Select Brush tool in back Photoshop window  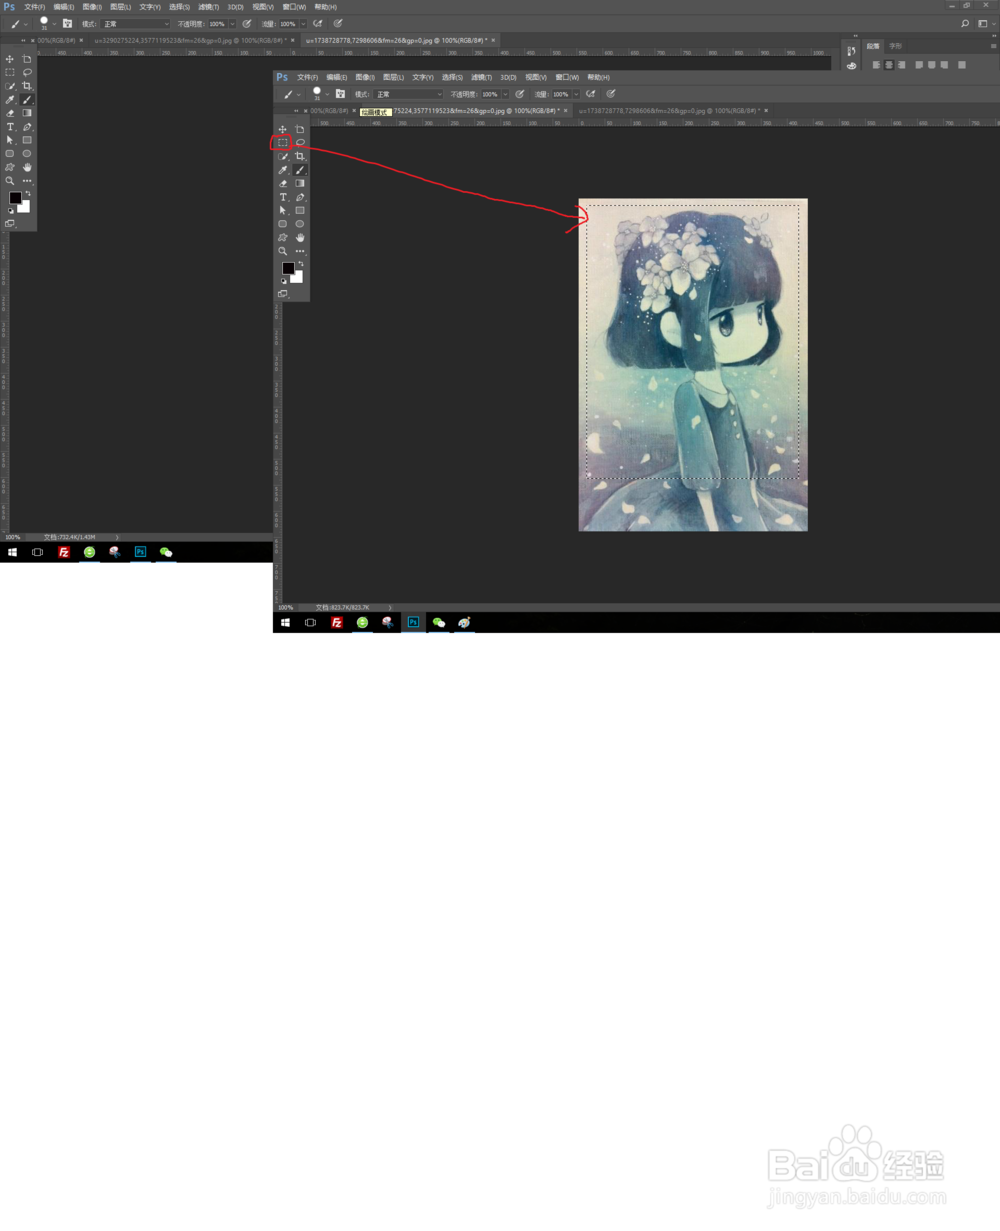tap(27, 100)
